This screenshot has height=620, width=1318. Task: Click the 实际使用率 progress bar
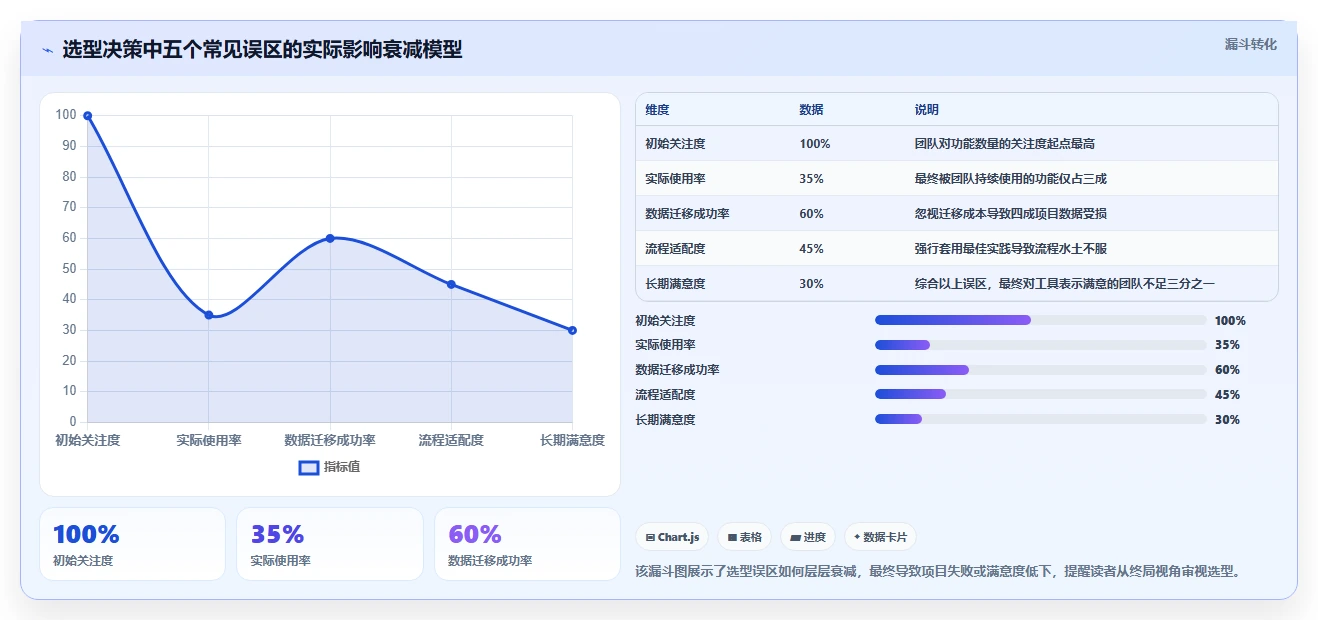1040,345
